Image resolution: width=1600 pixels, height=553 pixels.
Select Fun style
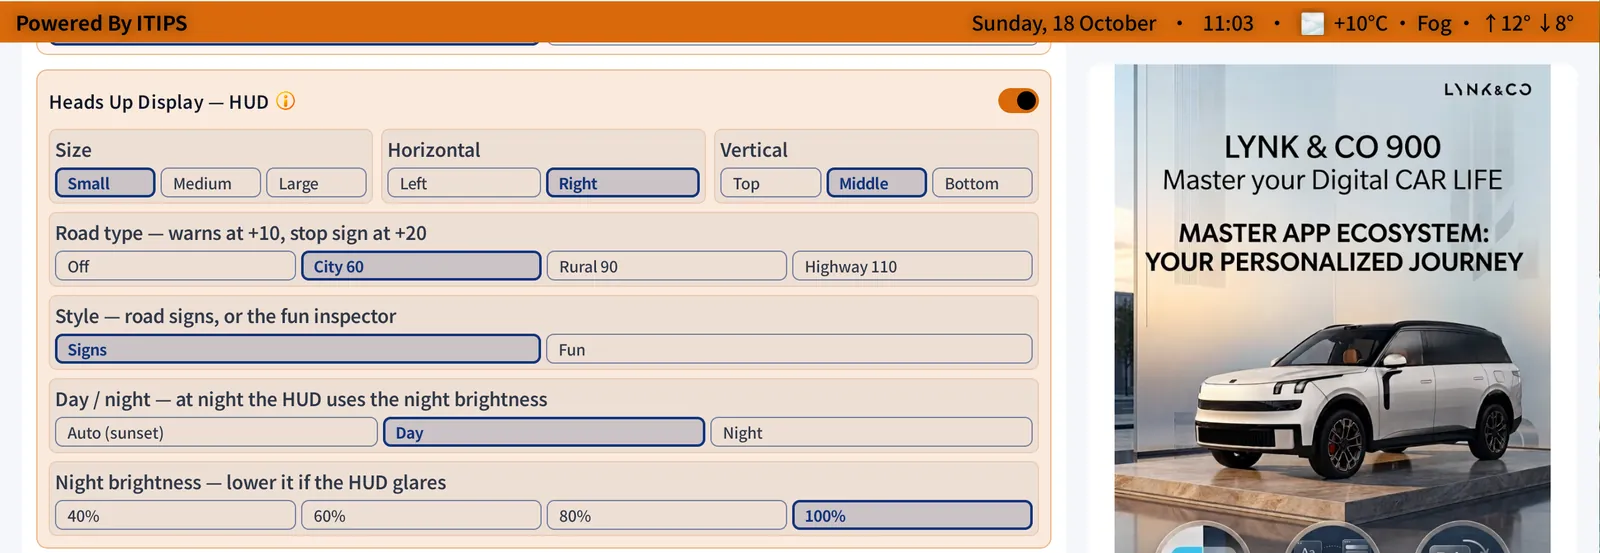pyautogui.click(x=789, y=349)
